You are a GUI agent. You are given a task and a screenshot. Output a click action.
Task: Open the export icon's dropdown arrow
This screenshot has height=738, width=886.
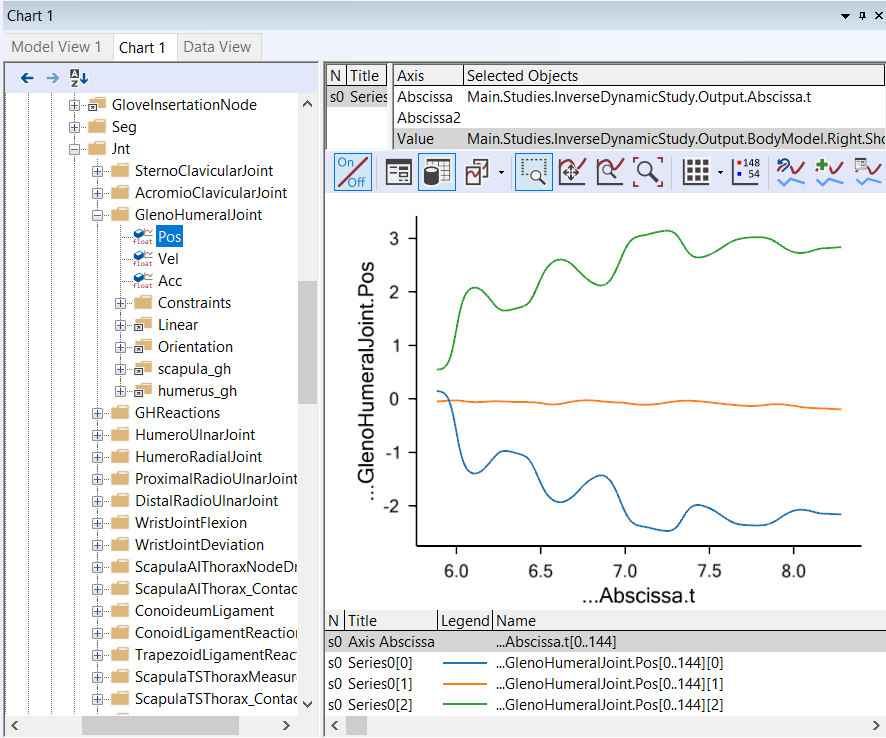(501, 172)
